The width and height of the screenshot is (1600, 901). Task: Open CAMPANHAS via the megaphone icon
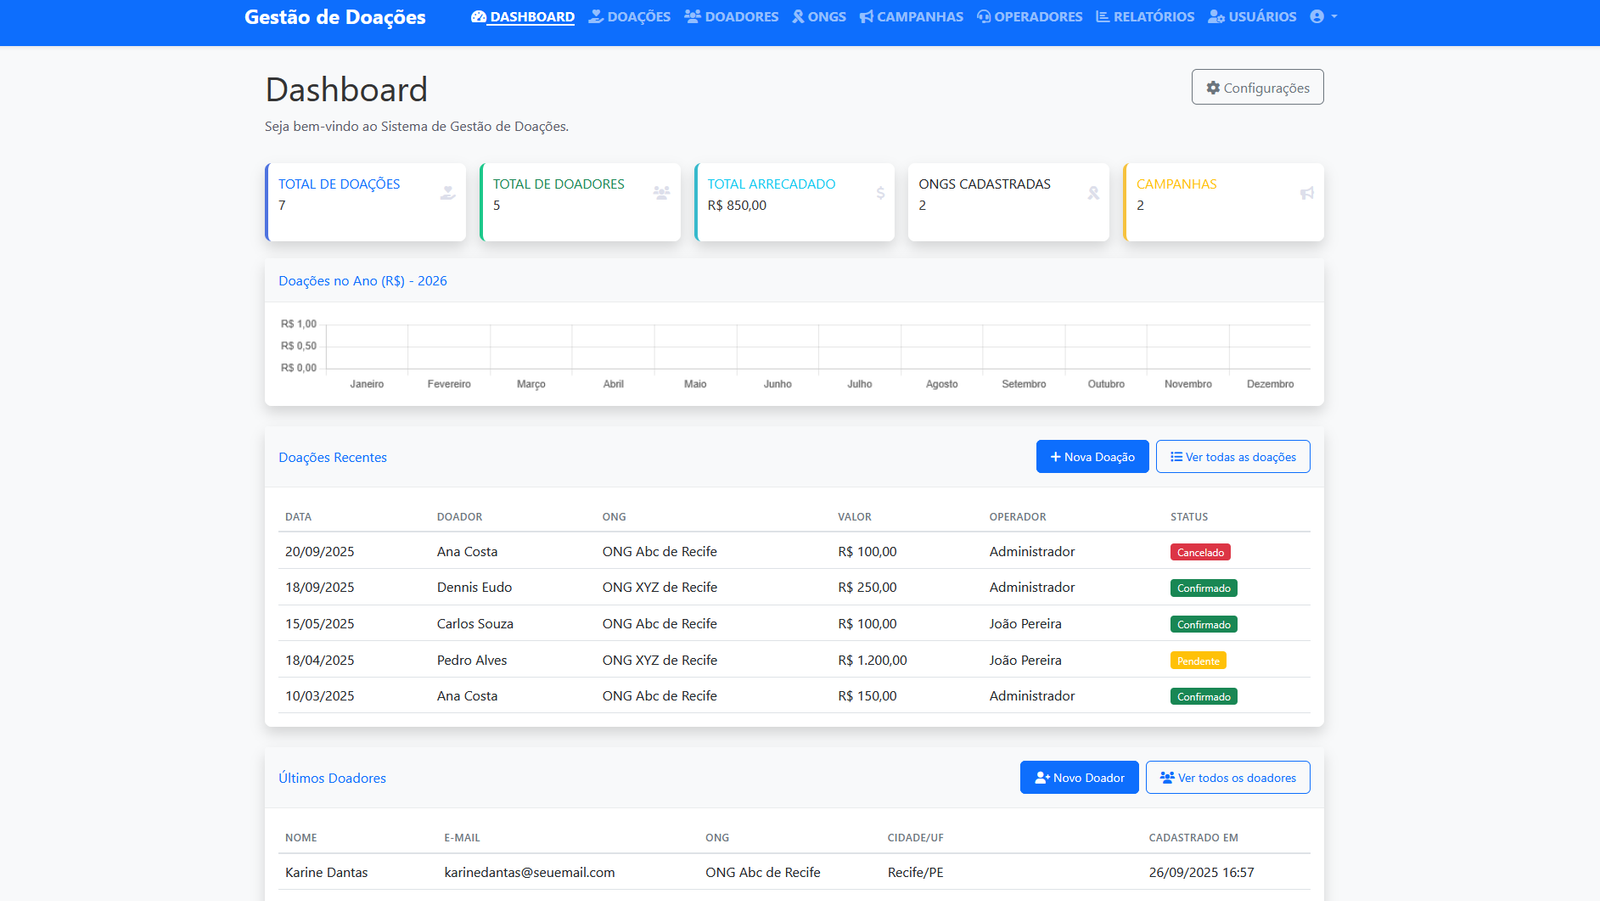(x=866, y=16)
